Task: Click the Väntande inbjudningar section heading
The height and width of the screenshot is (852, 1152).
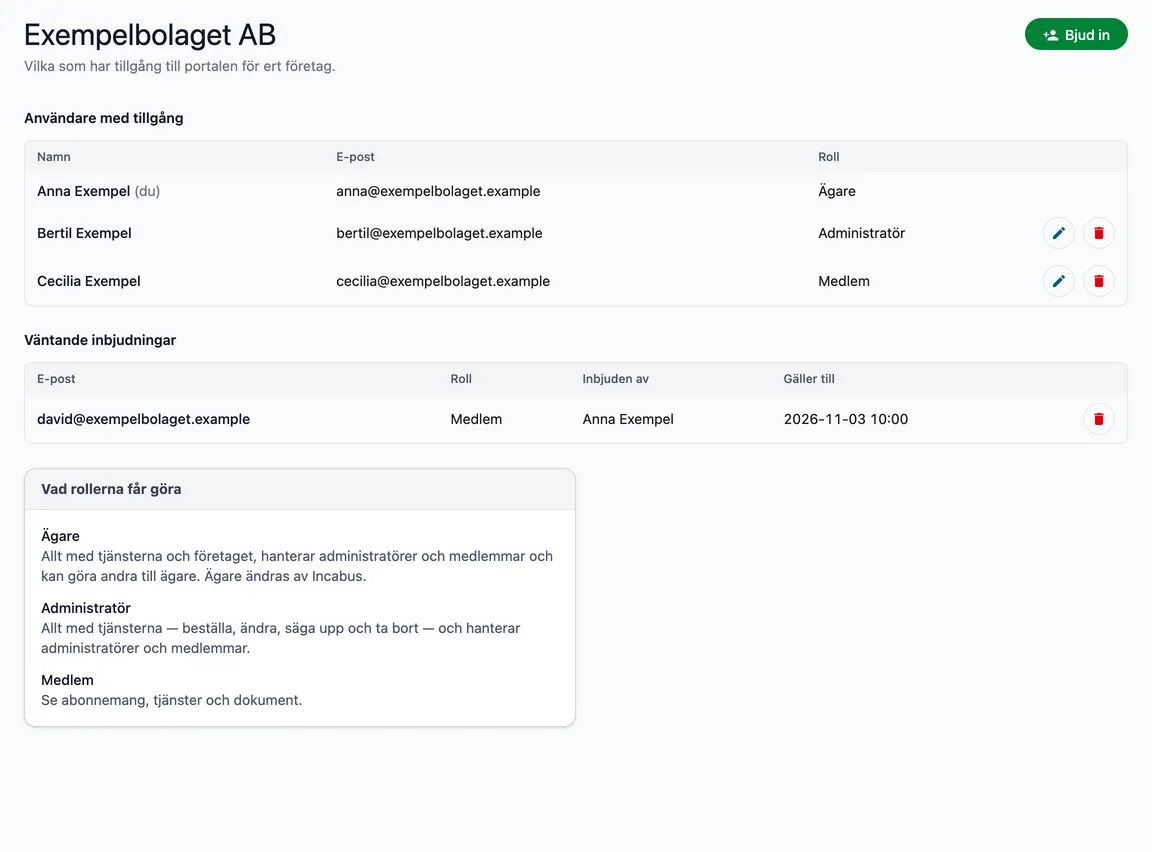Action: pyautogui.click(x=100, y=340)
